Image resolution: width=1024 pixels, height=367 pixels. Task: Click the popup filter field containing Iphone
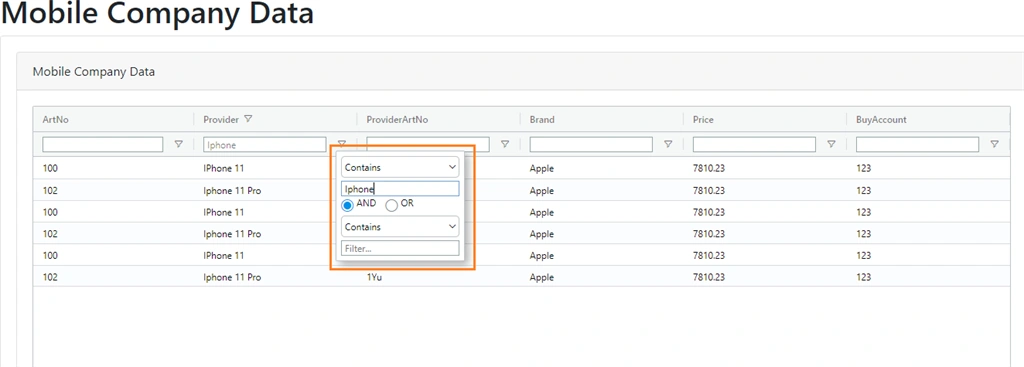point(400,189)
